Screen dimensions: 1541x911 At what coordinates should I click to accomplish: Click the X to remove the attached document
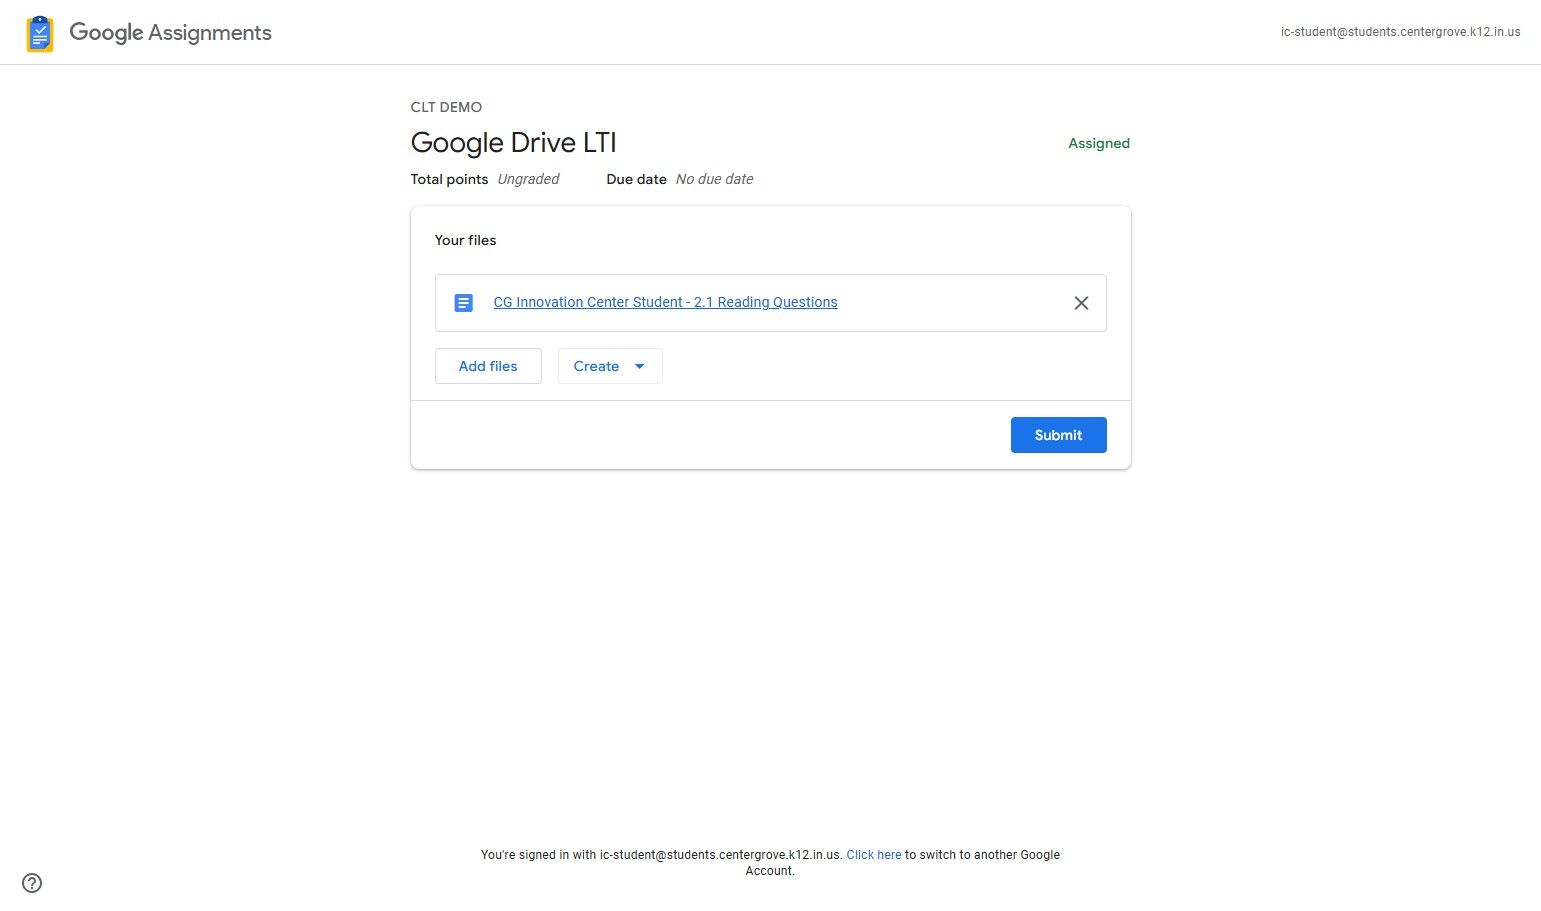(x=1081, y=302)
